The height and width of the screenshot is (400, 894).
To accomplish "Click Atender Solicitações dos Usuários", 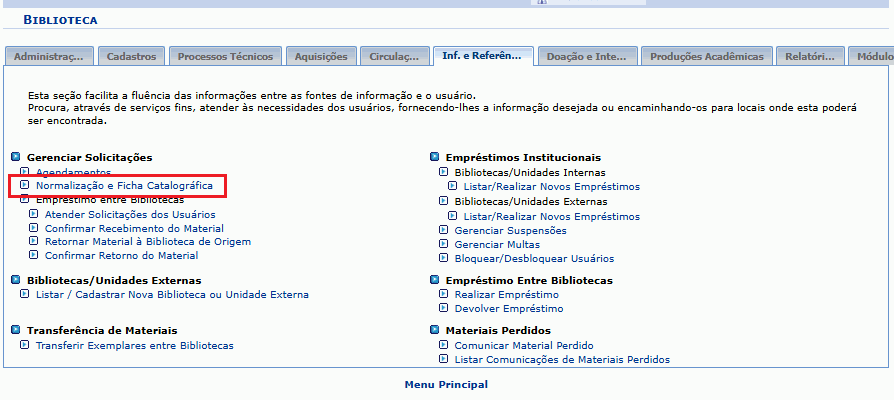I will coord(129,214).
